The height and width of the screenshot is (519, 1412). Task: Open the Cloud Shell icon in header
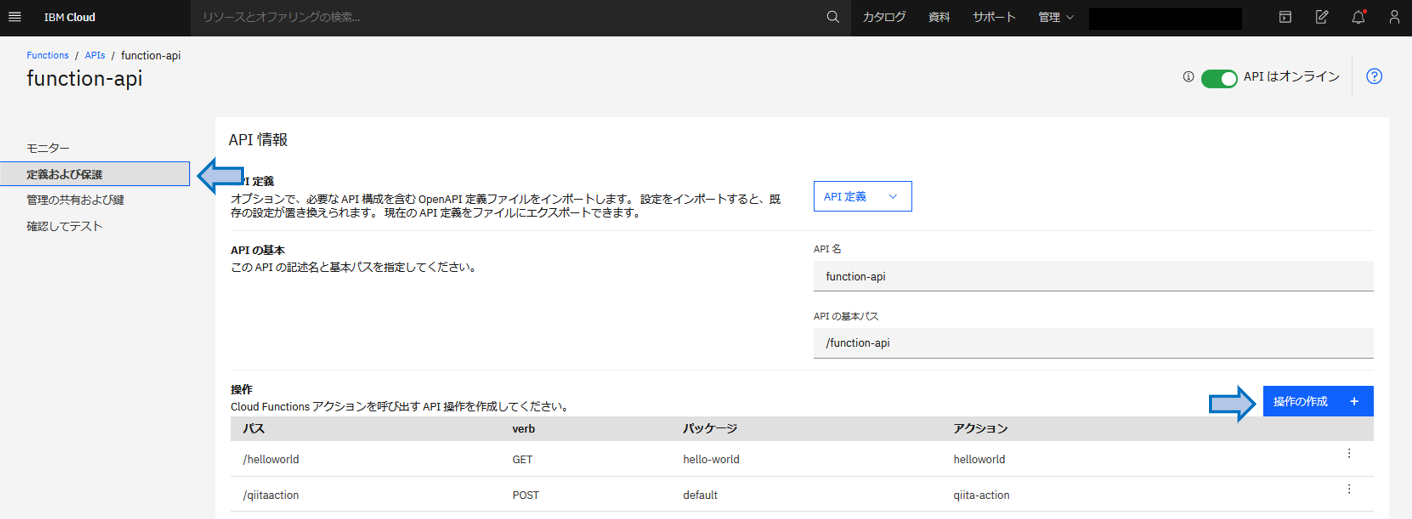(x=1285, y=17)
